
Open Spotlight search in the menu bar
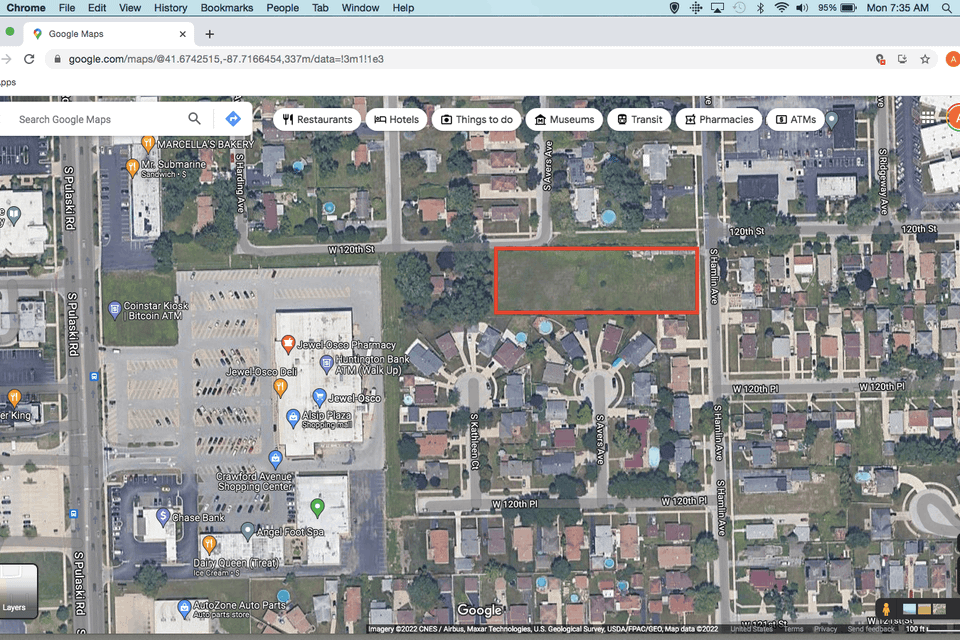947,8
